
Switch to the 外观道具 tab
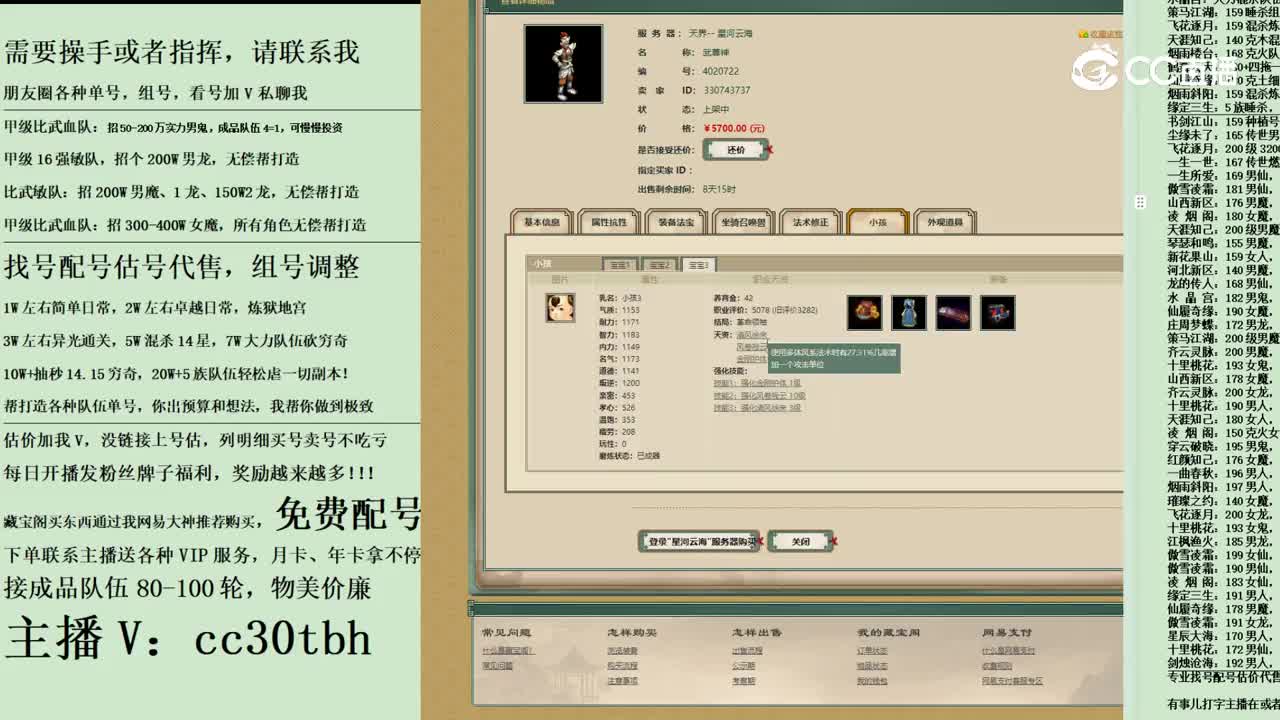(x=944, y=222)
